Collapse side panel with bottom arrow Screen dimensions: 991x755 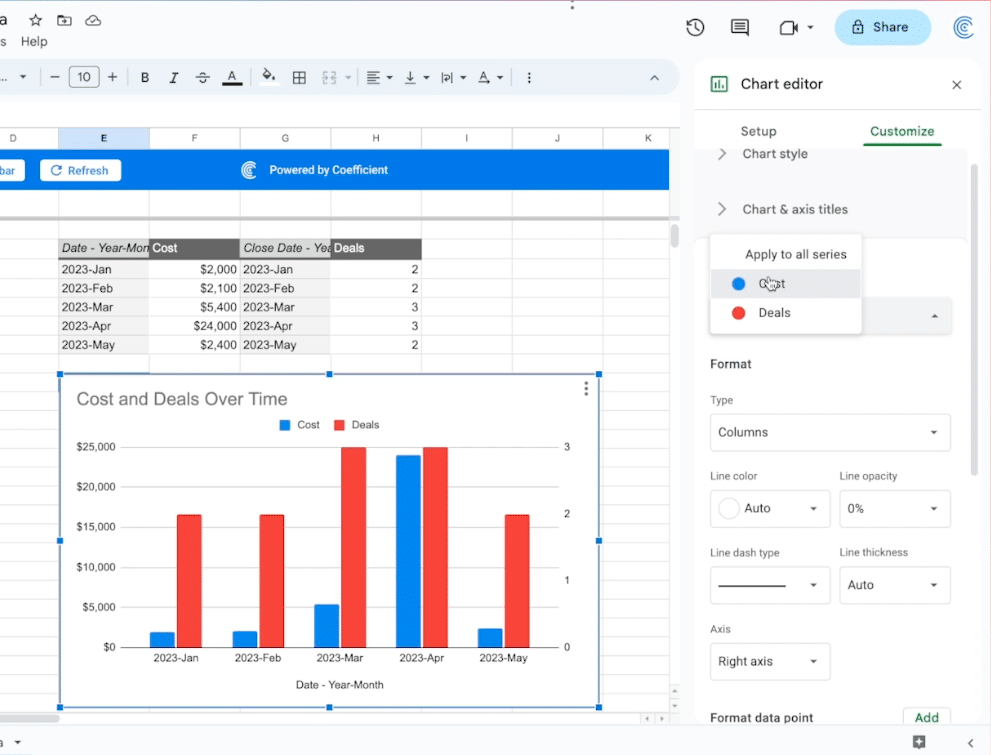point(970,743)
